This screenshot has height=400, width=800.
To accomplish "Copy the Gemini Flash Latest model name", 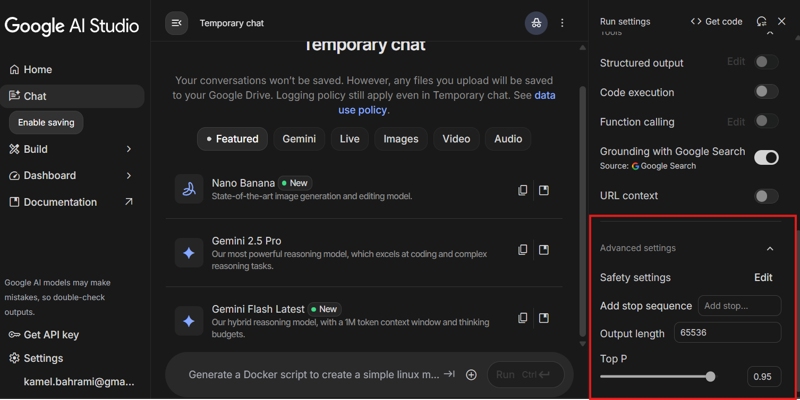I will coord(522,318).
